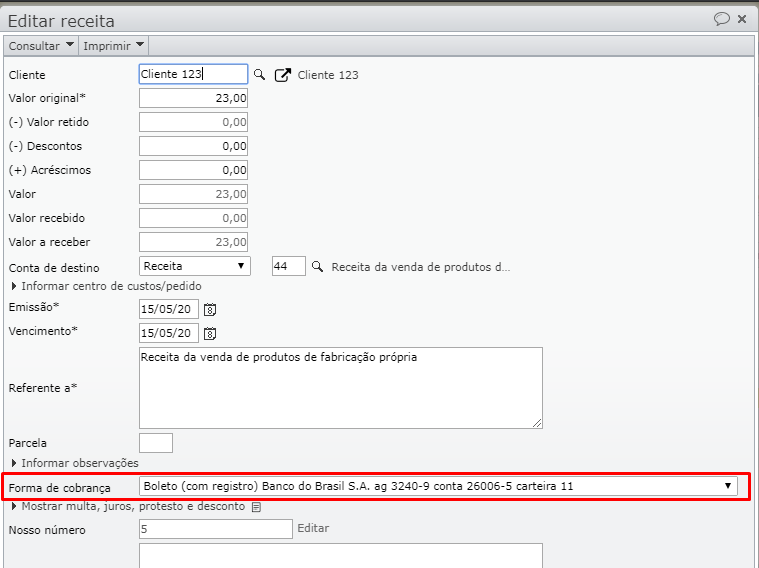Open the calendar picker for Vencimento
Screen dimensions: 759x568
(x=210, y=333)
